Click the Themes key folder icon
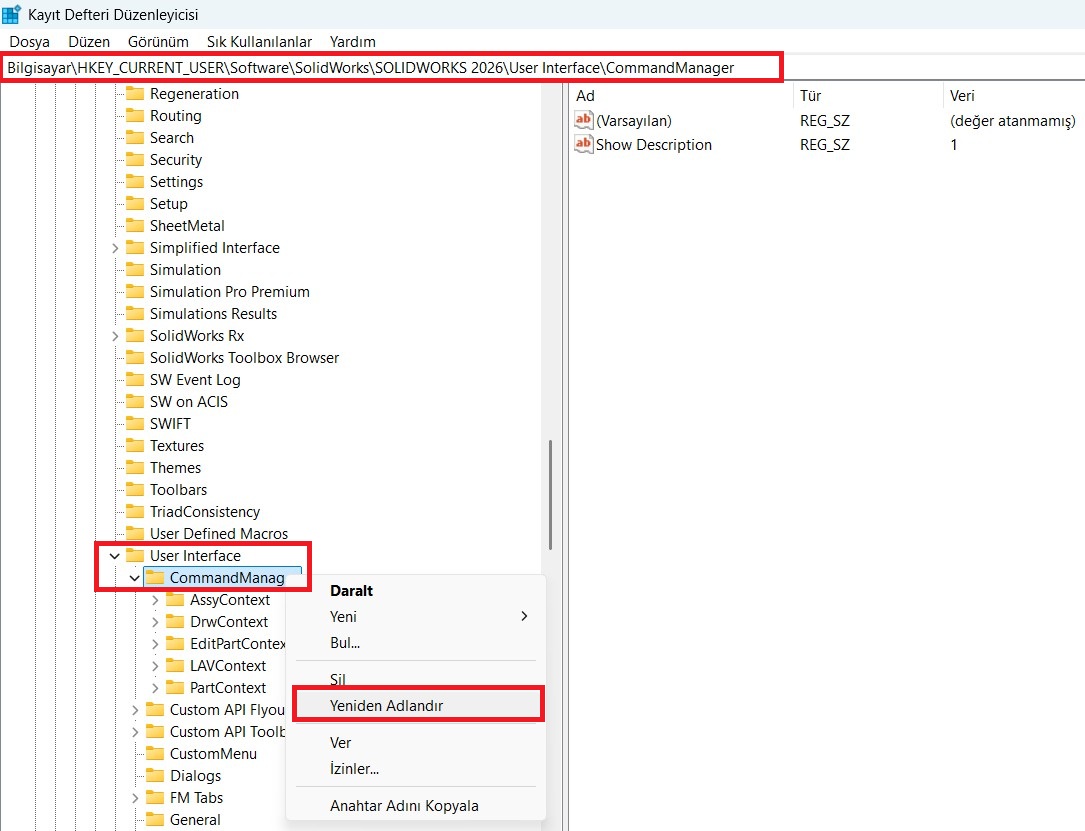Screen dimensions: 1085x831 (x=135, y=467)
